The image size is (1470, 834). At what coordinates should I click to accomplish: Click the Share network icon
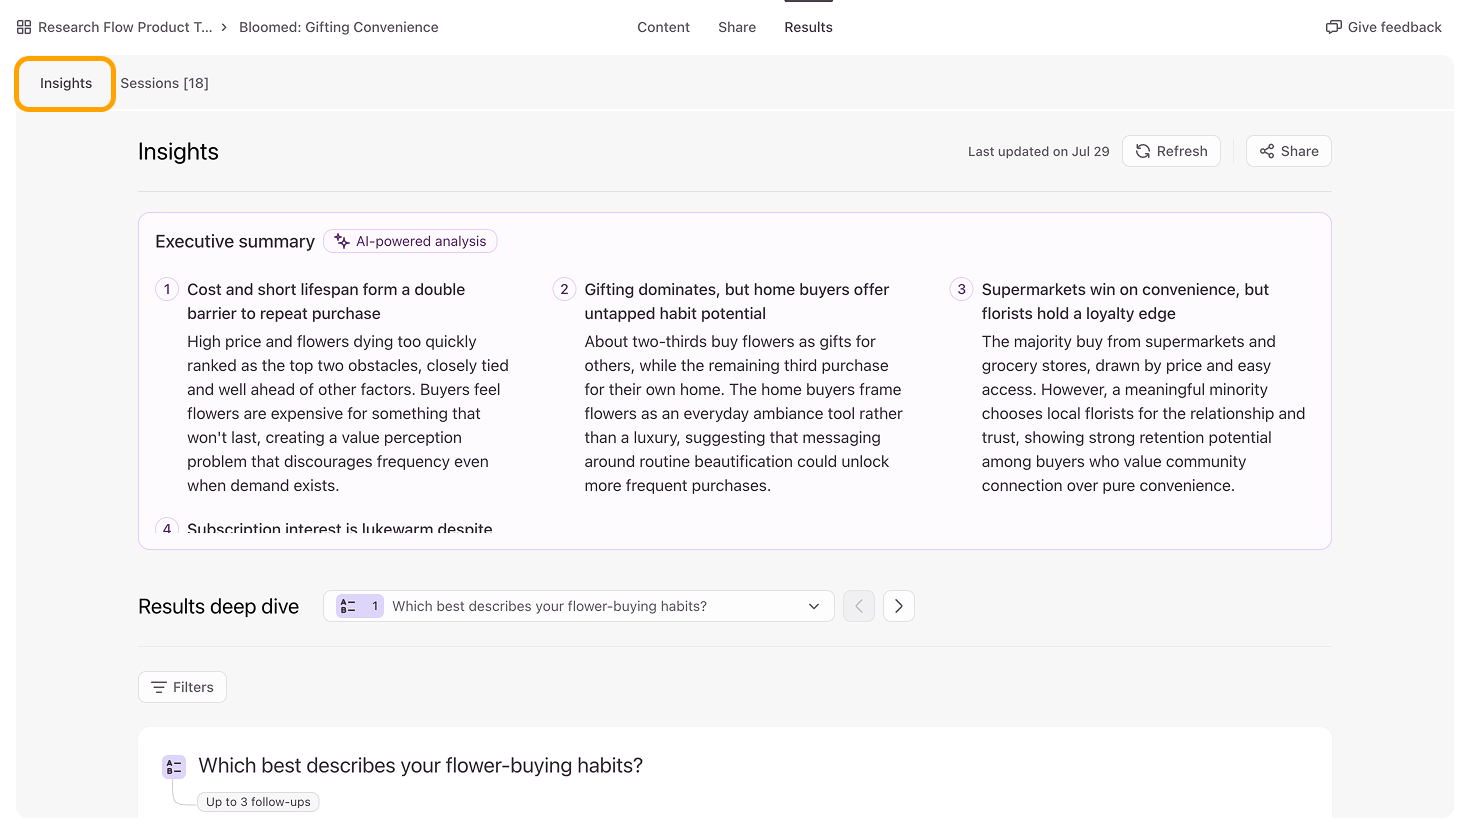pos(1267,151)
